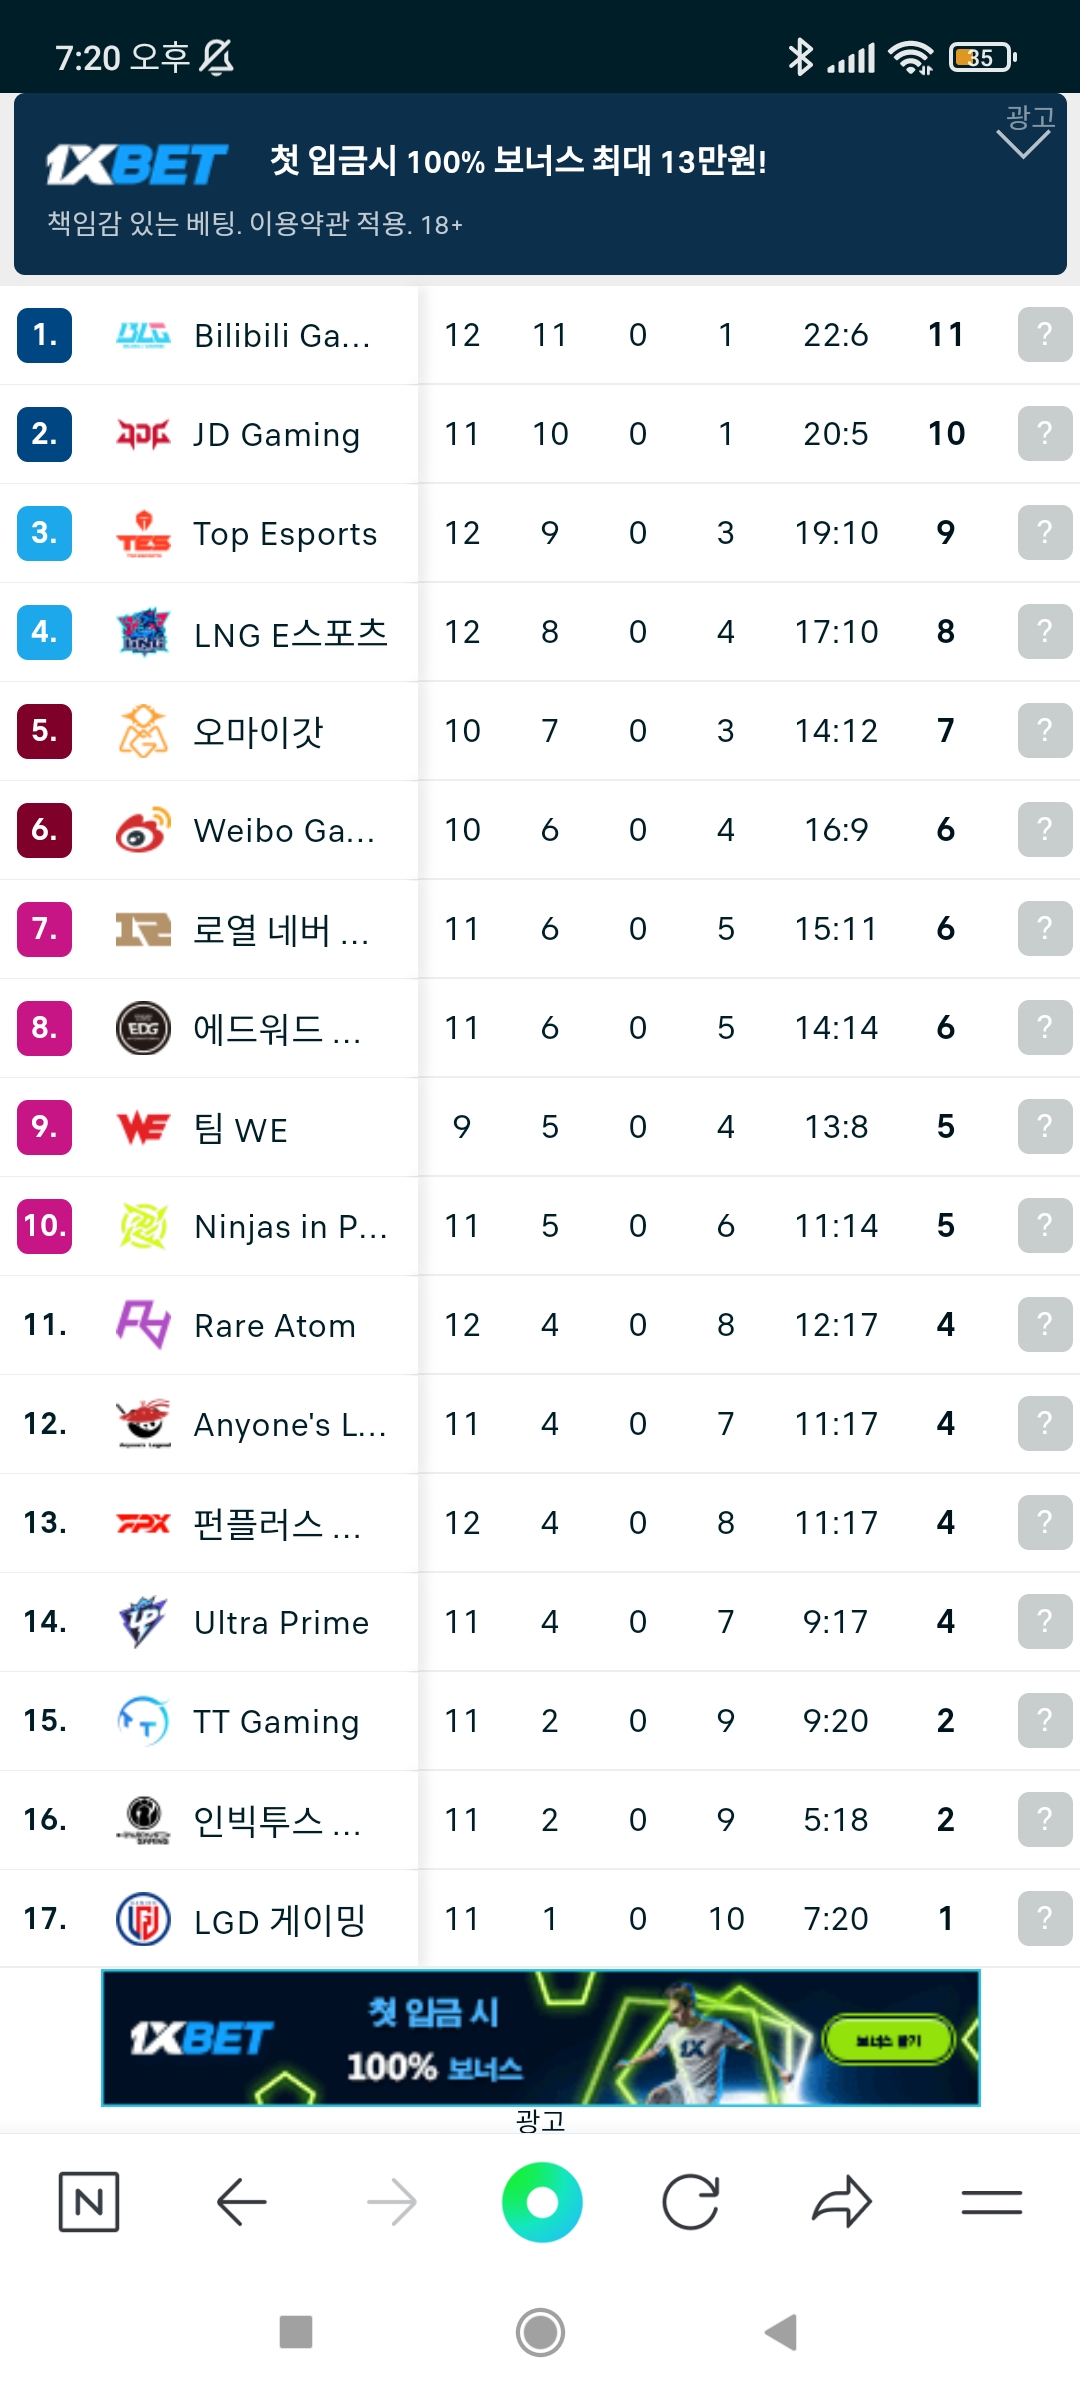This screenshot has width=1080, height=2400.
Task: Share the page via share arrow
Action: (x=842, y=2201)
